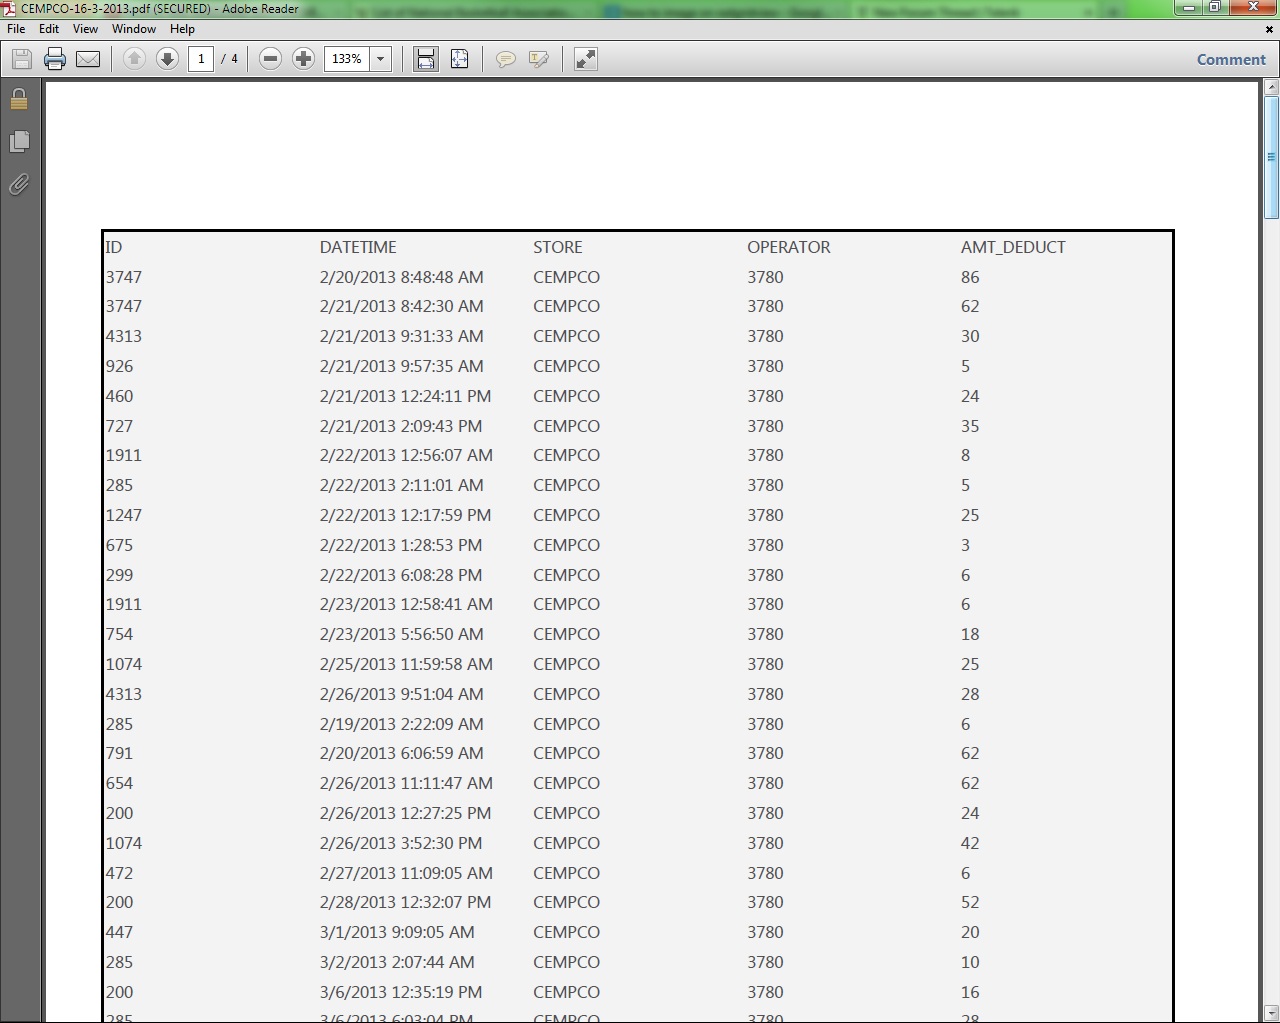Add a sticky note comment
Viewport: 1280px width, 1023px height.
[x=506, y=59]
